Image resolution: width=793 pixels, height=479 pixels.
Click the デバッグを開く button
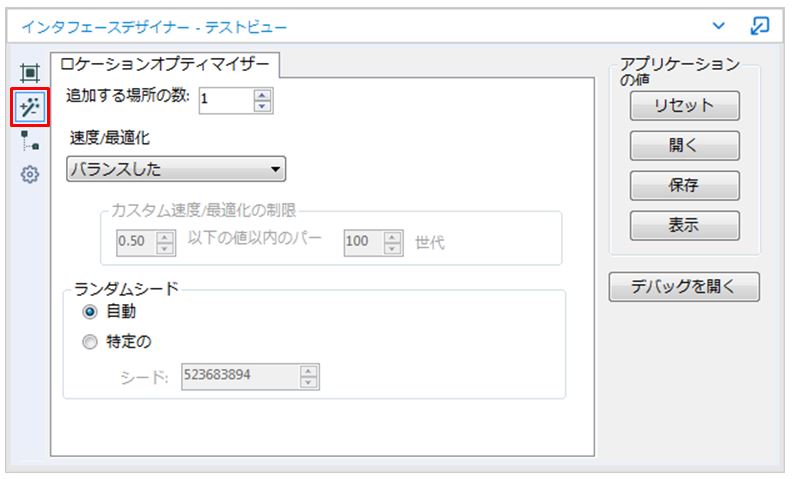[684, 287]
